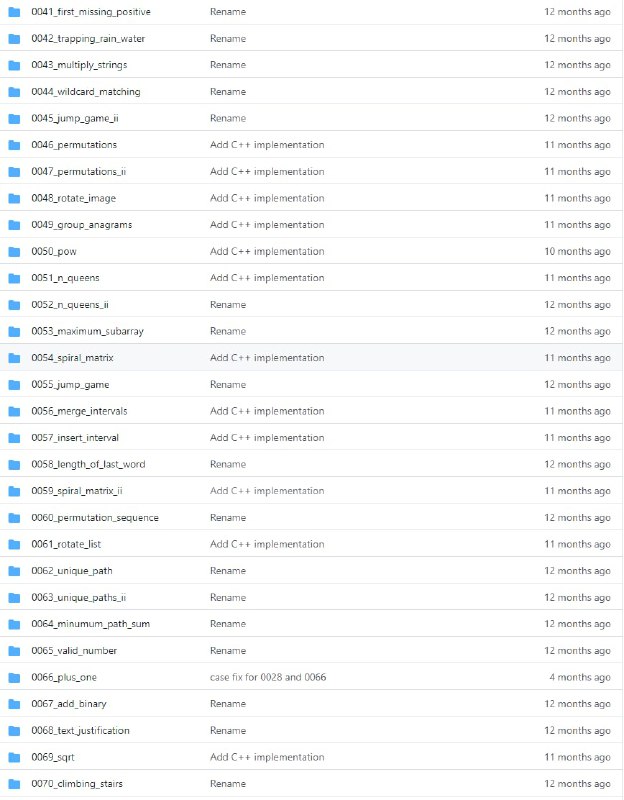Click '4 months ago' timestamp for 0066_plus_one
624x800 pixels.
tap(579, 677)
